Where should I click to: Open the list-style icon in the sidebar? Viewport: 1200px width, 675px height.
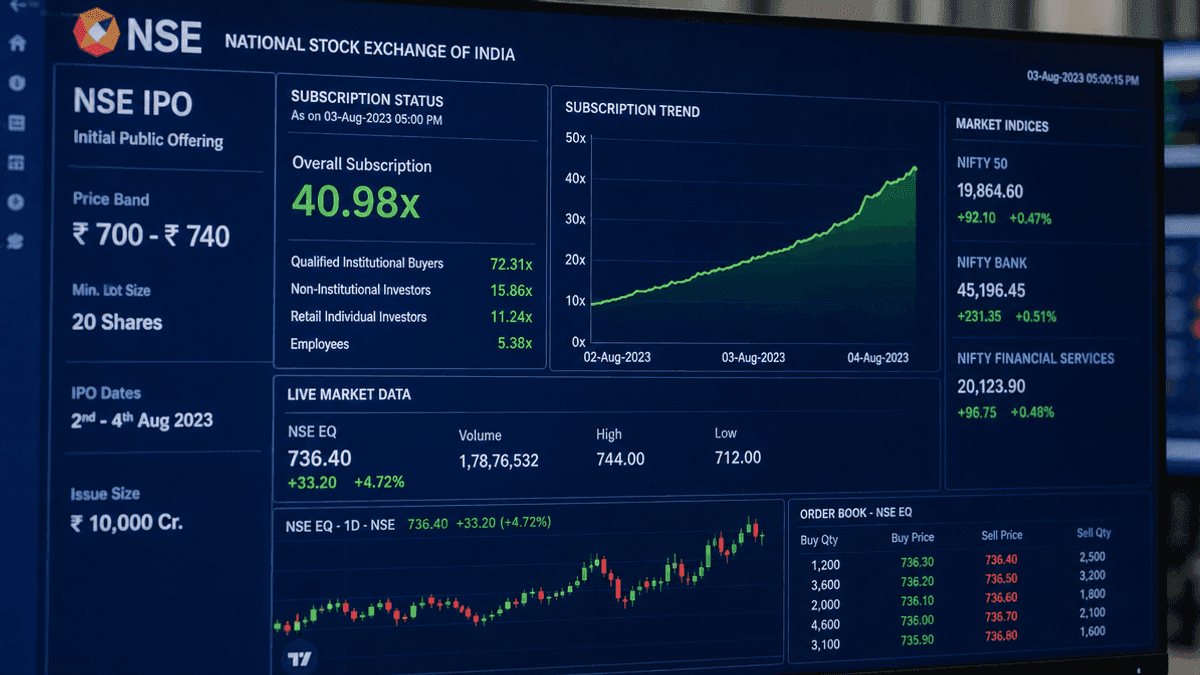tap(17, 122)
